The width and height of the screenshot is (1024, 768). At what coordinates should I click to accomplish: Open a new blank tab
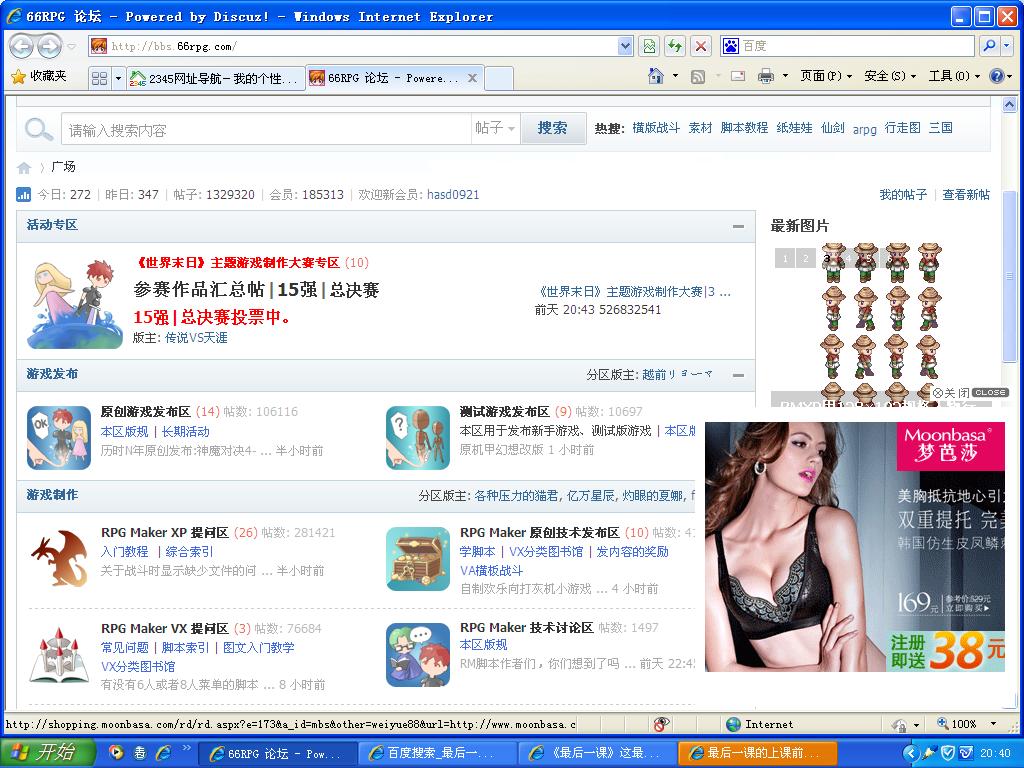click(x=499, y=78)
